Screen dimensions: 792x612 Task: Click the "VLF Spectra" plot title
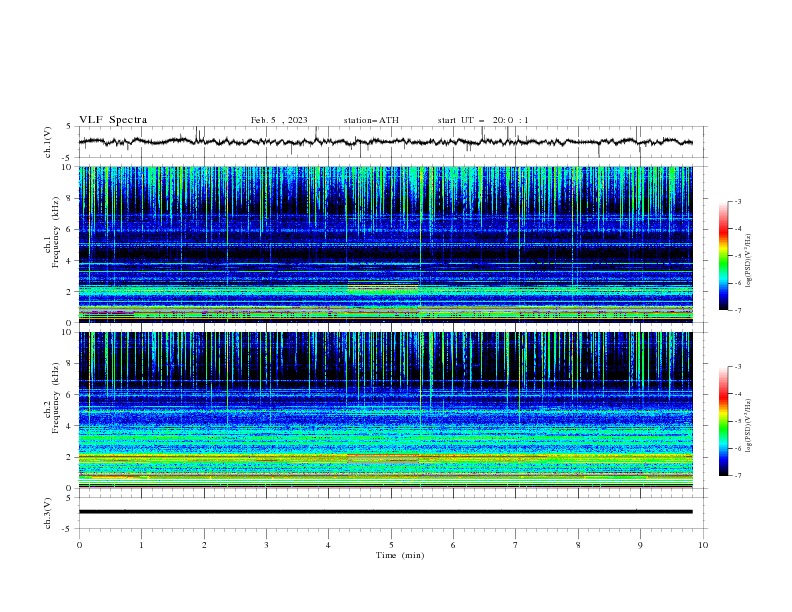click(113, 120)
